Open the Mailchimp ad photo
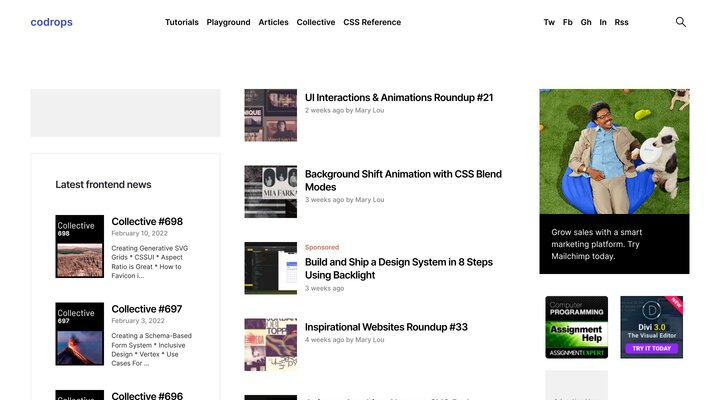Viewport: 720px width, 400px height. (x=614, y=152)
